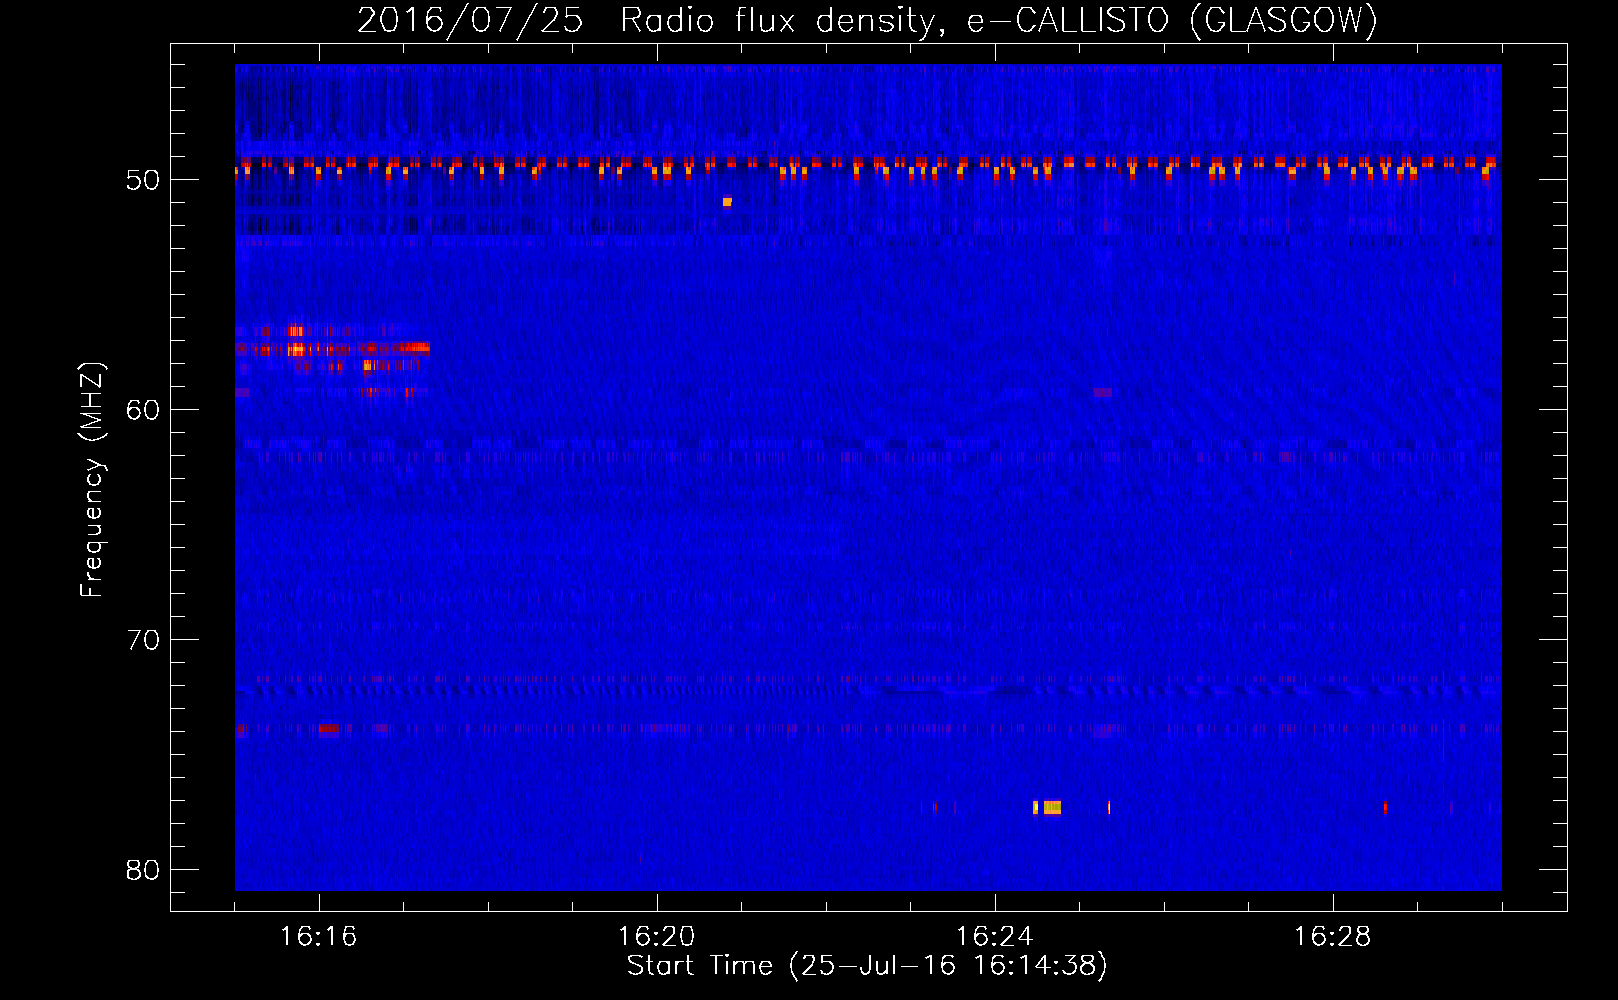Click the plot title '2016/07/25 Radio flux density, e-CALLISTO (GLASGOW)'
The image size is (1618, 1000).
867,20
